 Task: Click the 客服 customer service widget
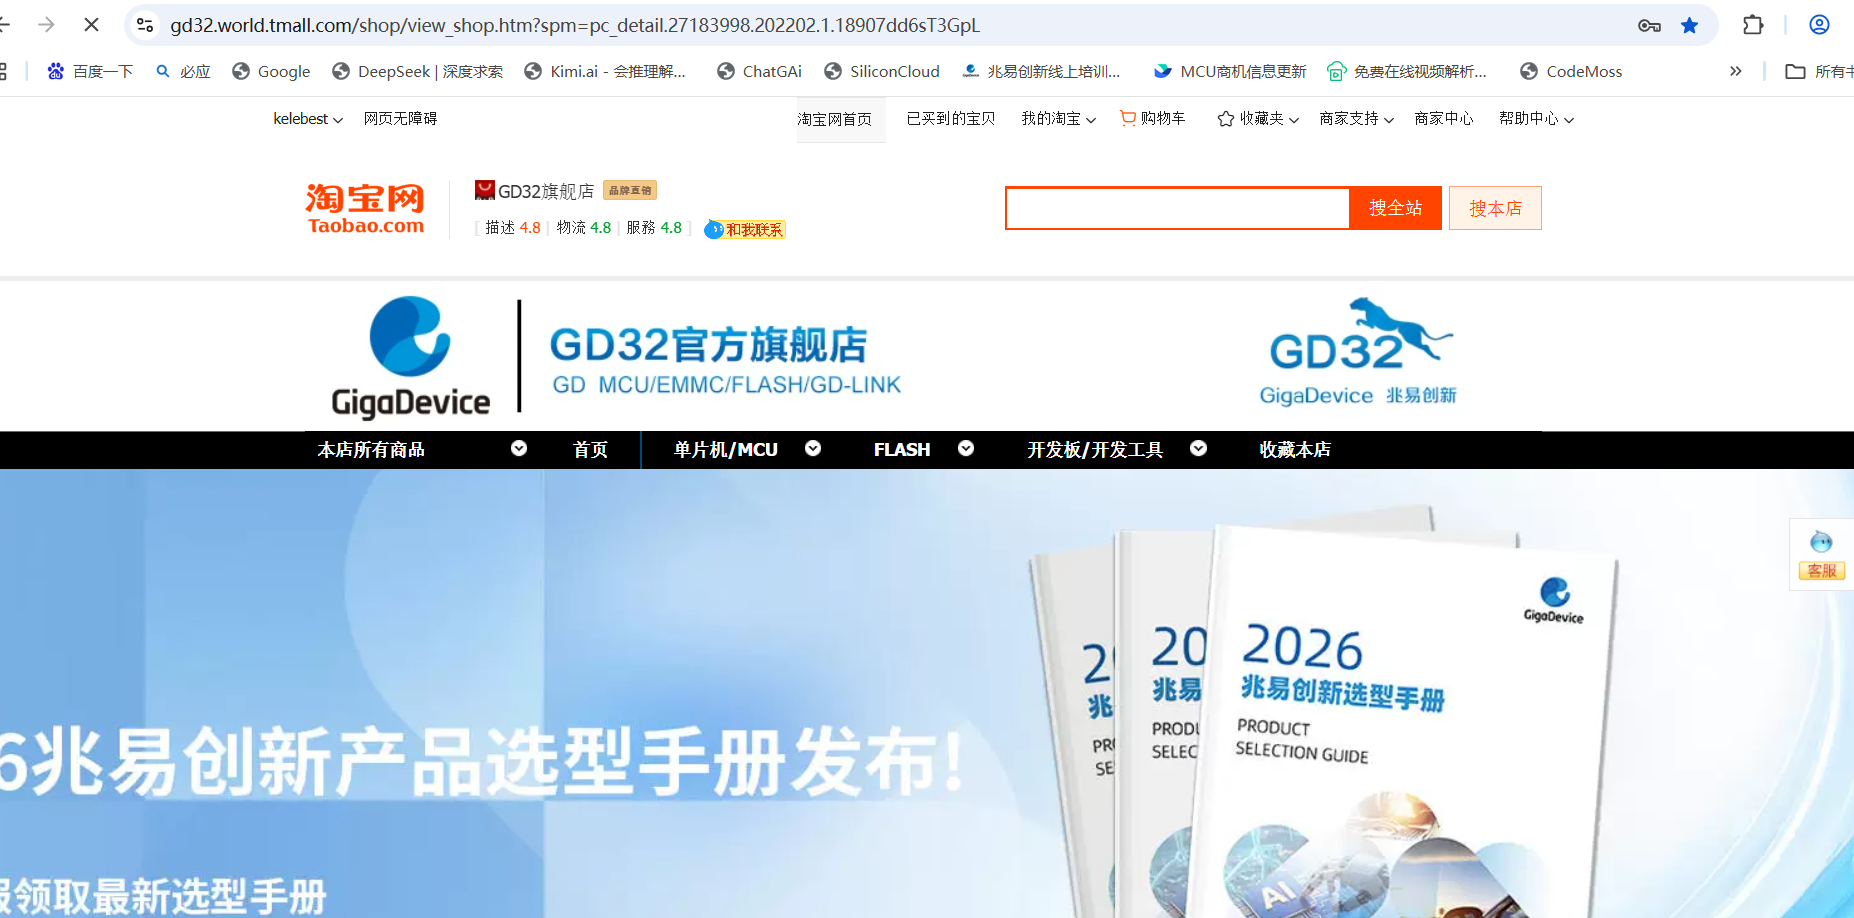pos(1821,555)
